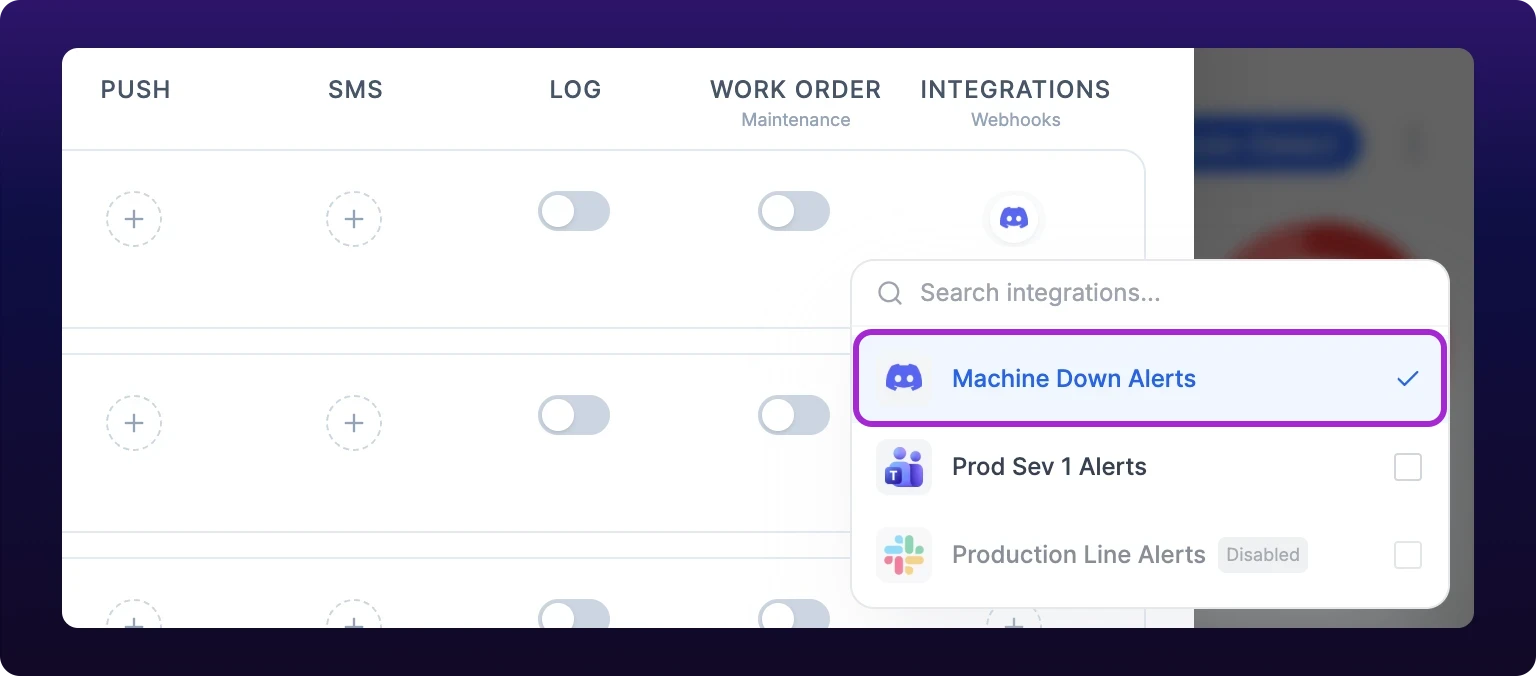Toggle the Log switch in the first row
1536x676 pixels.
click(574, 211)
